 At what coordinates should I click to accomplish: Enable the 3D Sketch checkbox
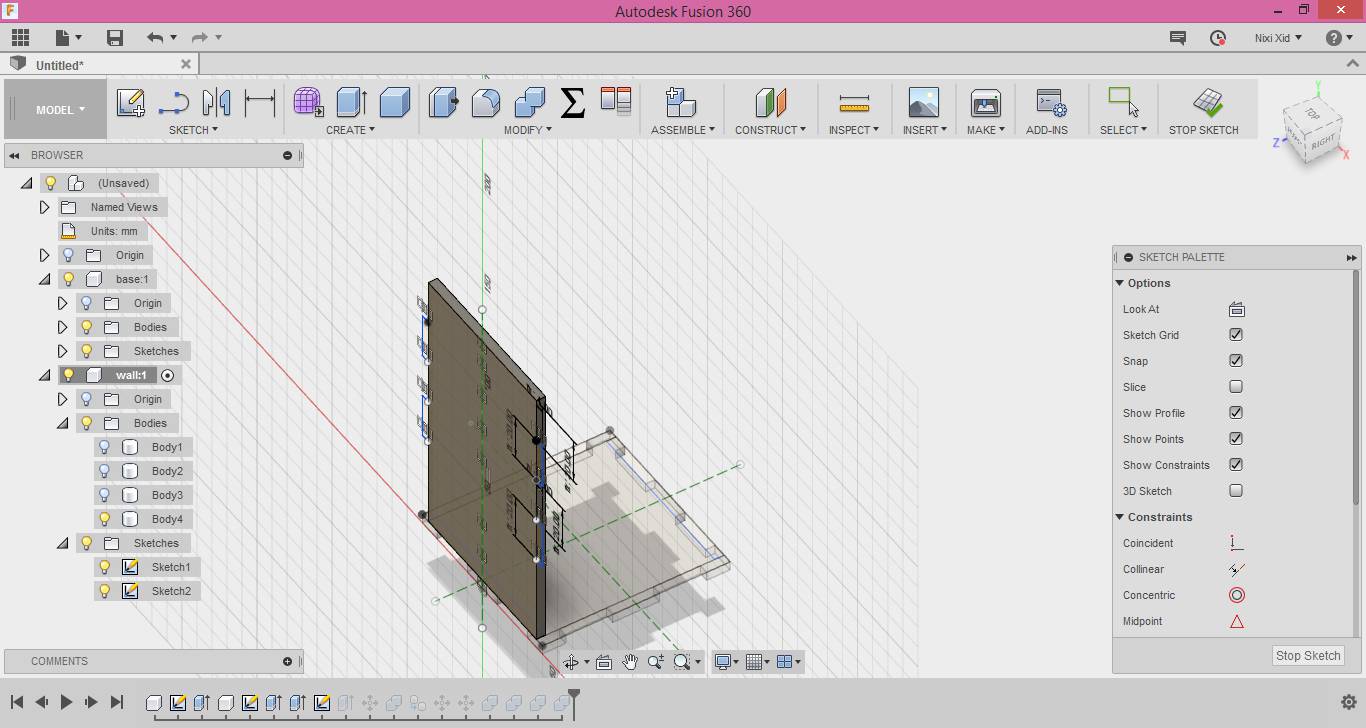click(x=1236, y=491)
